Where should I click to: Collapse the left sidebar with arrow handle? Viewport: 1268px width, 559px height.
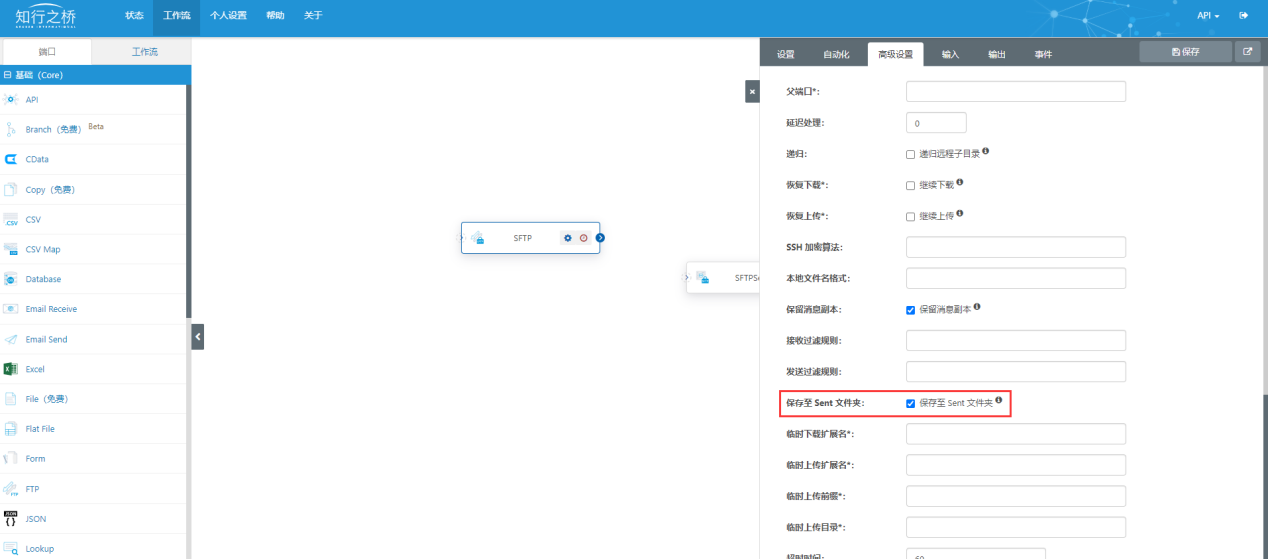coord(197,338)
